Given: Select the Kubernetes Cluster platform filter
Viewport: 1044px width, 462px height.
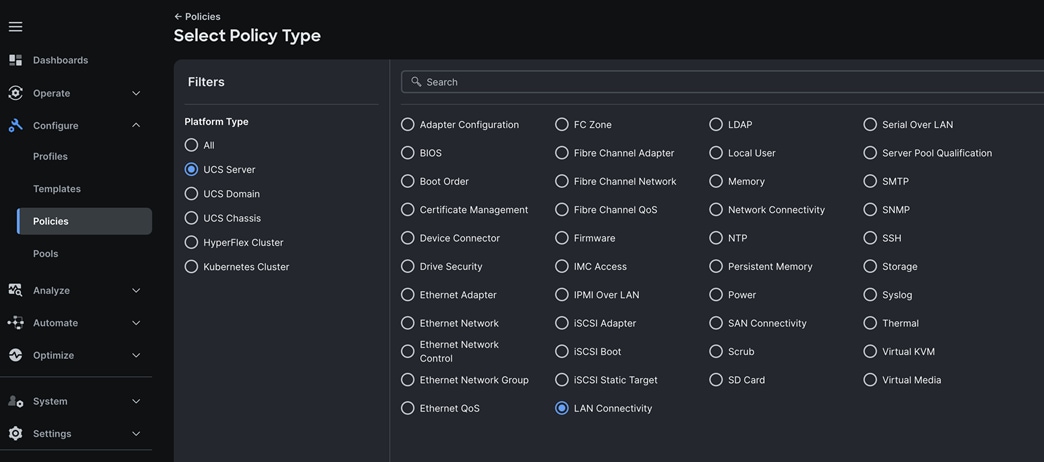Looking at the screenshot, I should pos(191,266).
